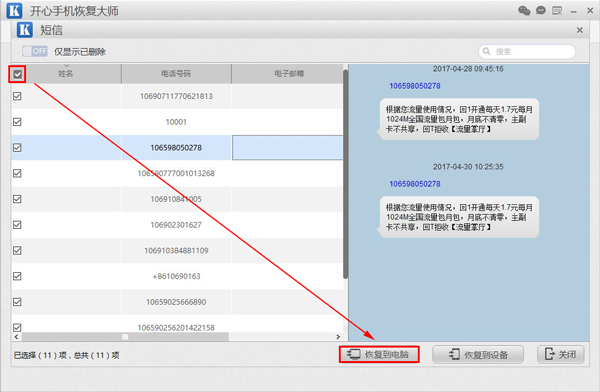Uncheck the row for 1065907770​01013268
This screenshot has width=600, height=392.
[17, 173]
